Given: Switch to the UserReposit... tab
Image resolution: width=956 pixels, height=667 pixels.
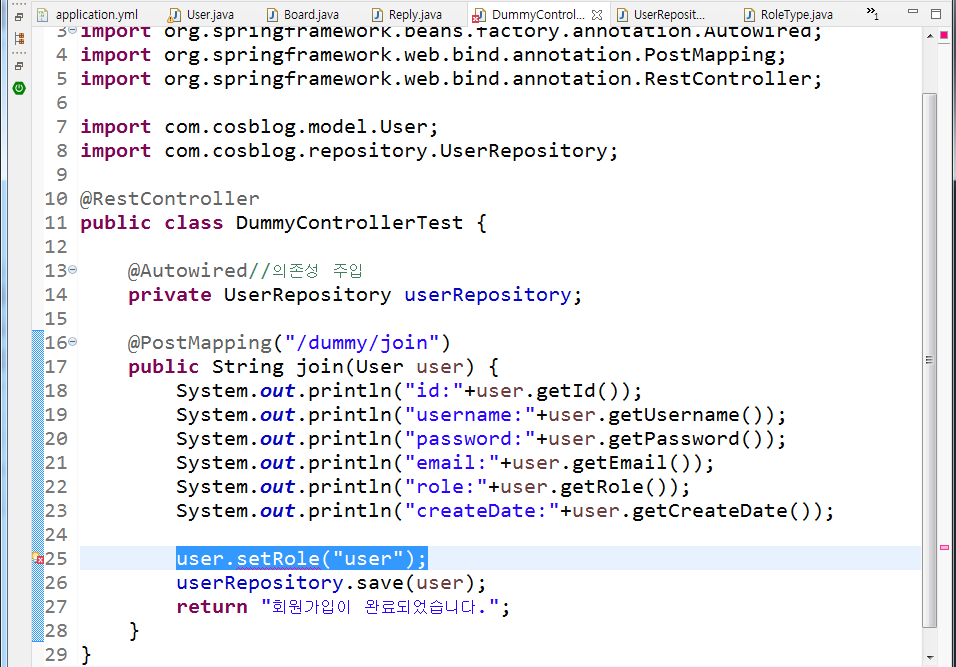Looking at the screenshot, I should pos(661,15).
